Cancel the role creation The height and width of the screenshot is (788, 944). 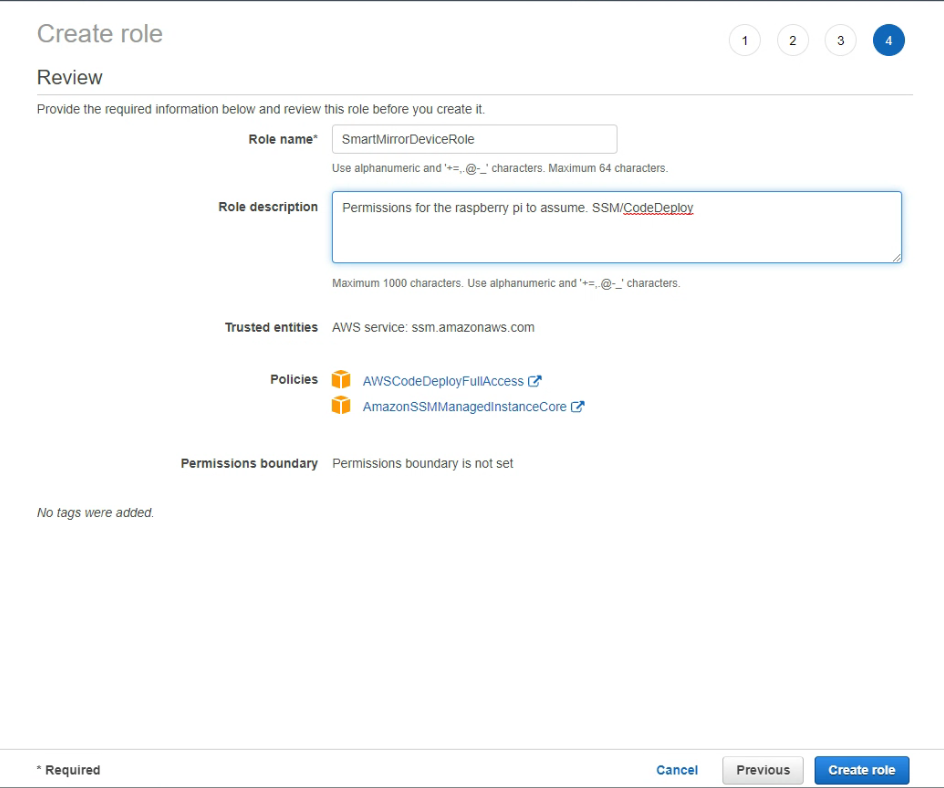point(677,770)
